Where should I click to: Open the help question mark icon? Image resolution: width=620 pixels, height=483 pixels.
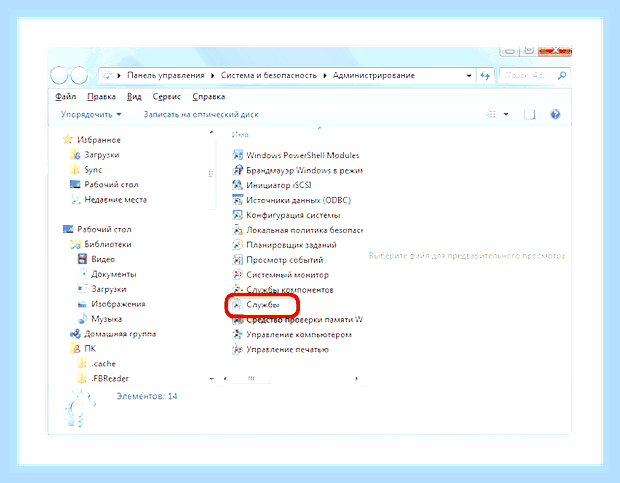tap(555, 114)
